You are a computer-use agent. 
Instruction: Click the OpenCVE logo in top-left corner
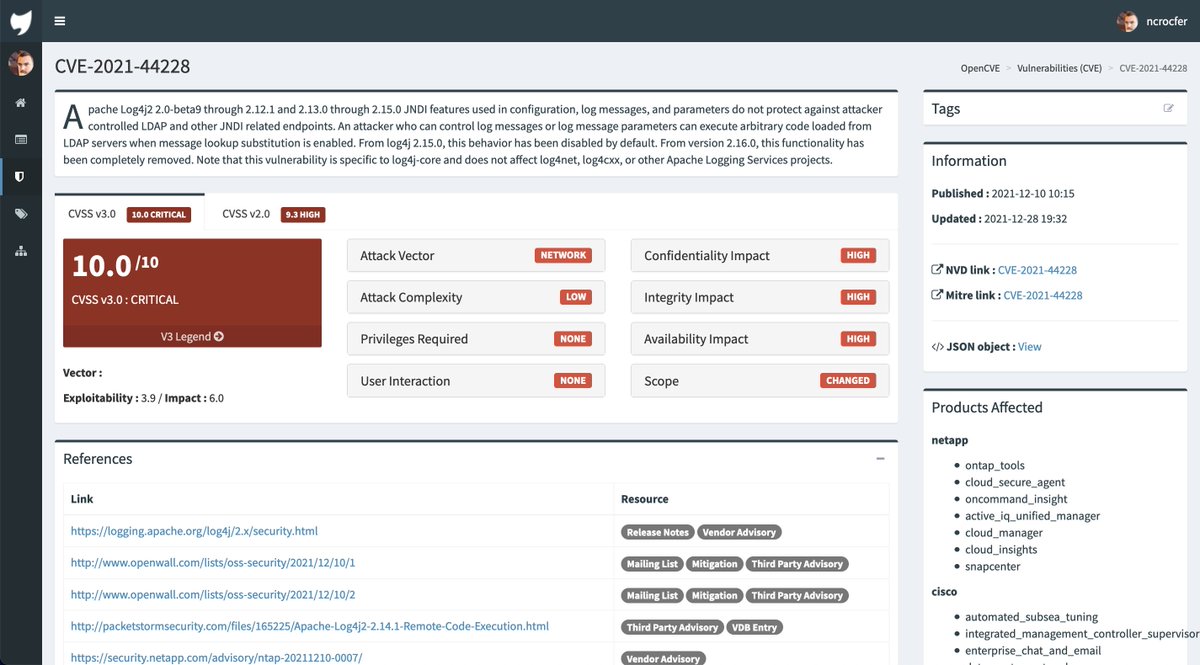[x=21, y=21]
